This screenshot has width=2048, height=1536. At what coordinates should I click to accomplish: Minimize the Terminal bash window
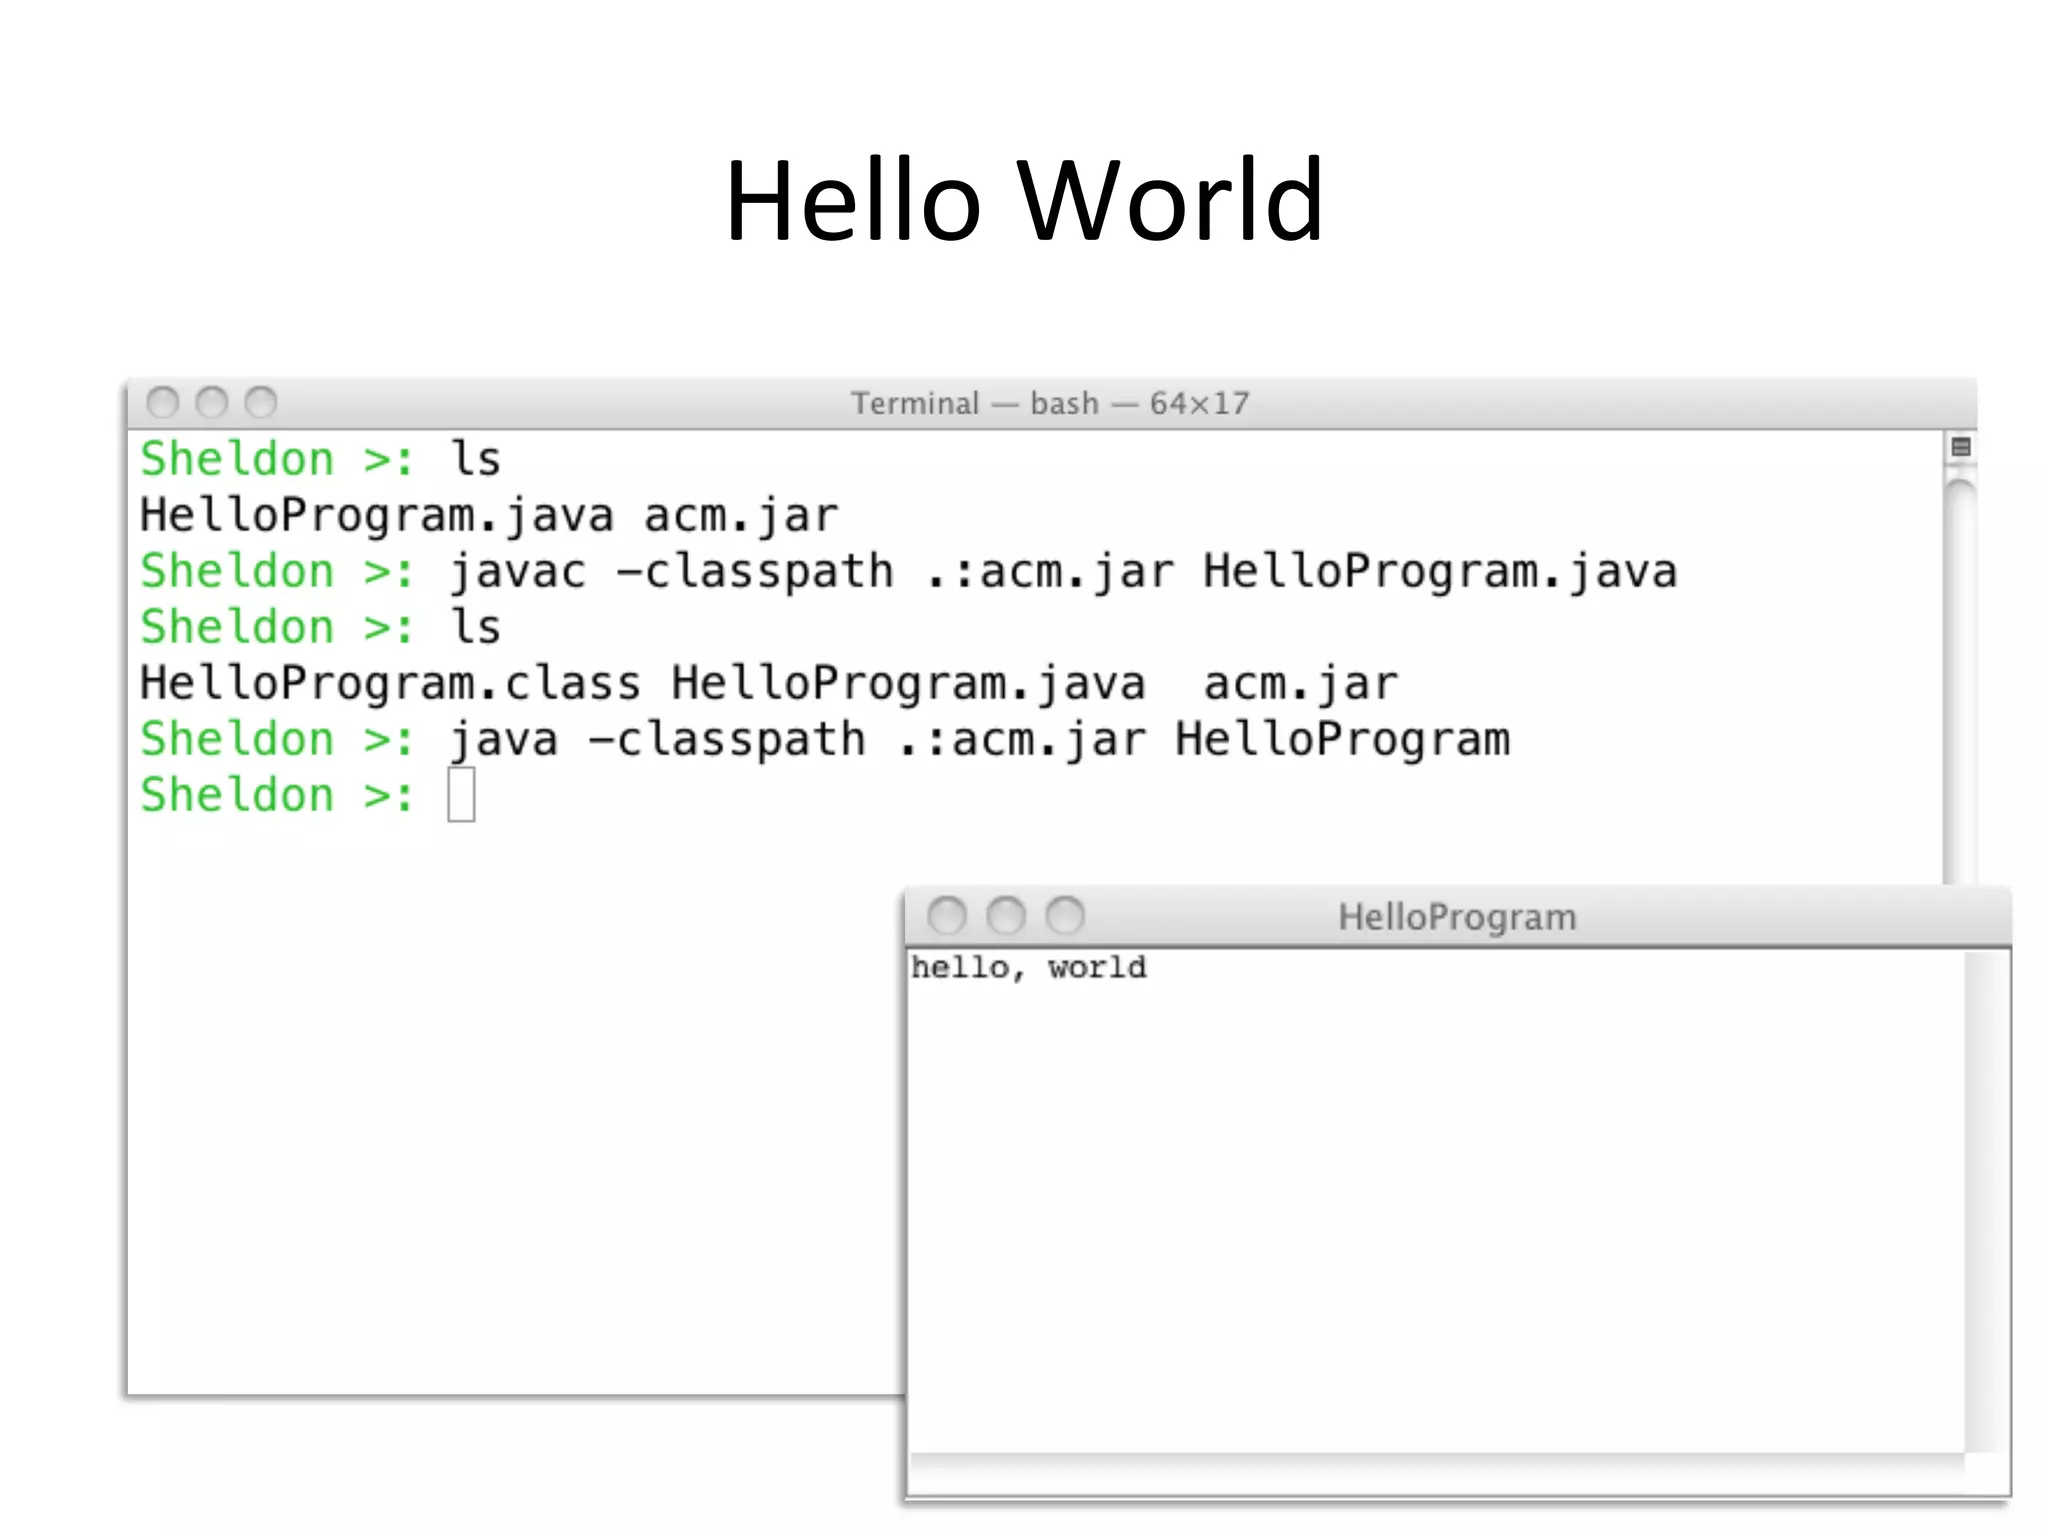coord(212,403)
